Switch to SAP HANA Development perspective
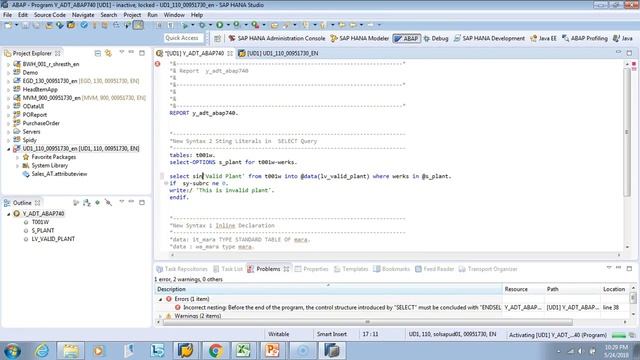This screenshot has height=360, width=640. [x=489, y=38]
